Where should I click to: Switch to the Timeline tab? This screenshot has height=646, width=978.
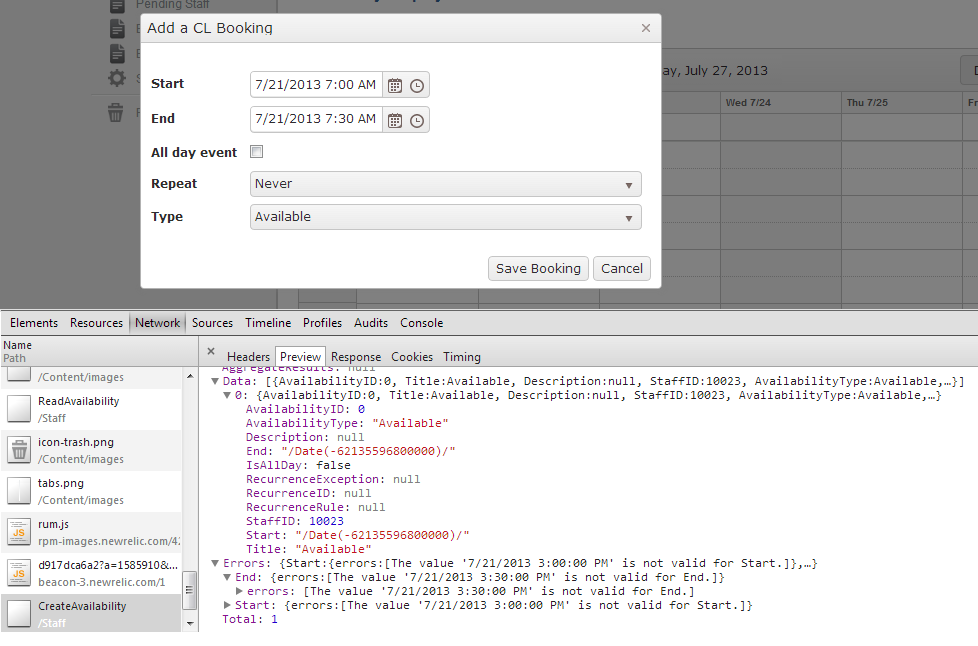[x=268, y=323]
